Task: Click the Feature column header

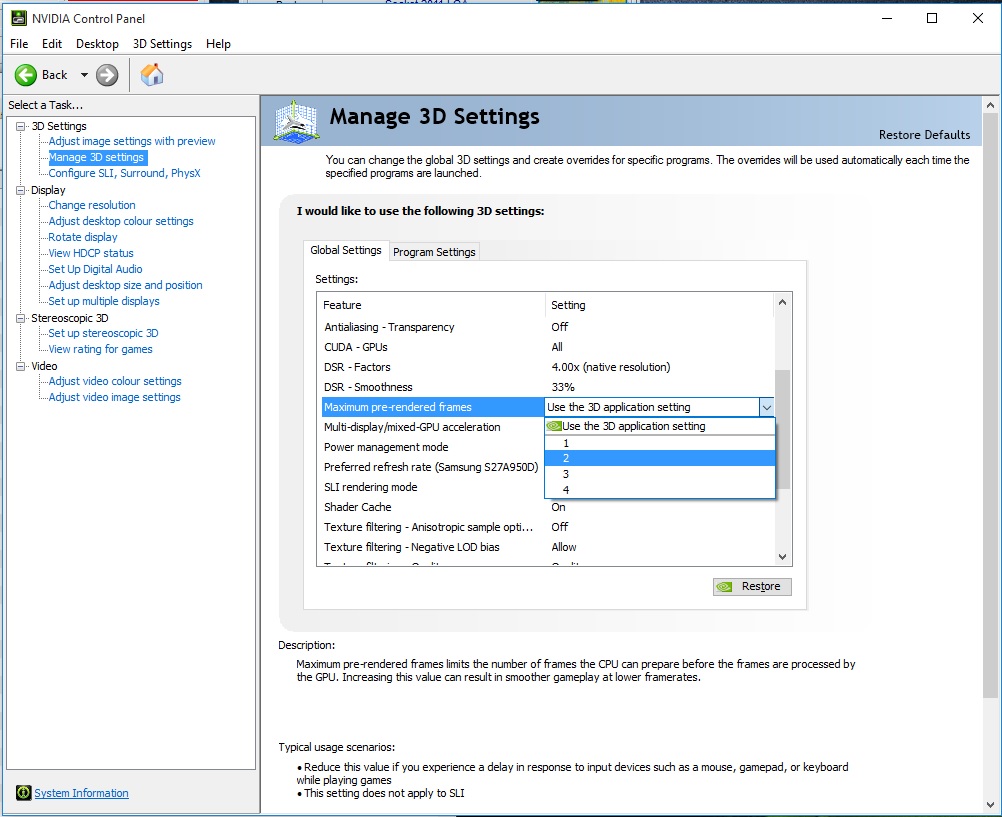Action: pyautogui.click(x=431, y=305)
